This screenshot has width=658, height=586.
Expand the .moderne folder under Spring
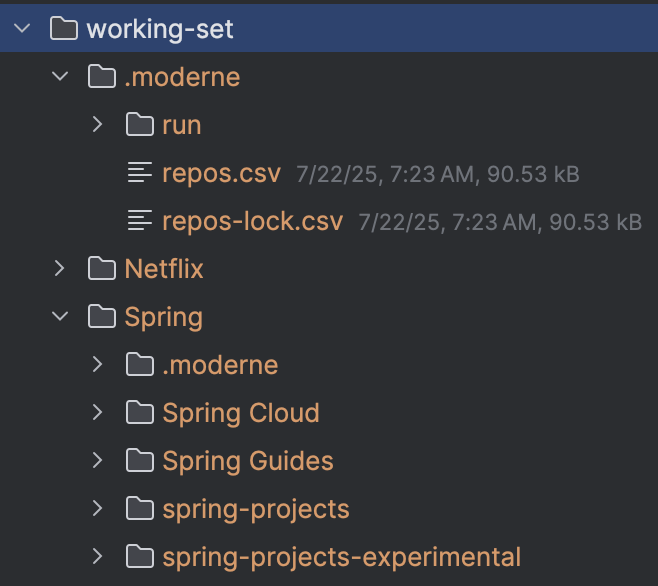tap(97, 364)
